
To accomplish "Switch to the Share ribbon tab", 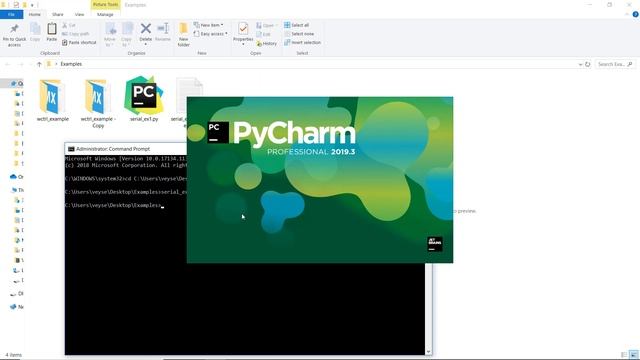I will [x=58, y=14].
